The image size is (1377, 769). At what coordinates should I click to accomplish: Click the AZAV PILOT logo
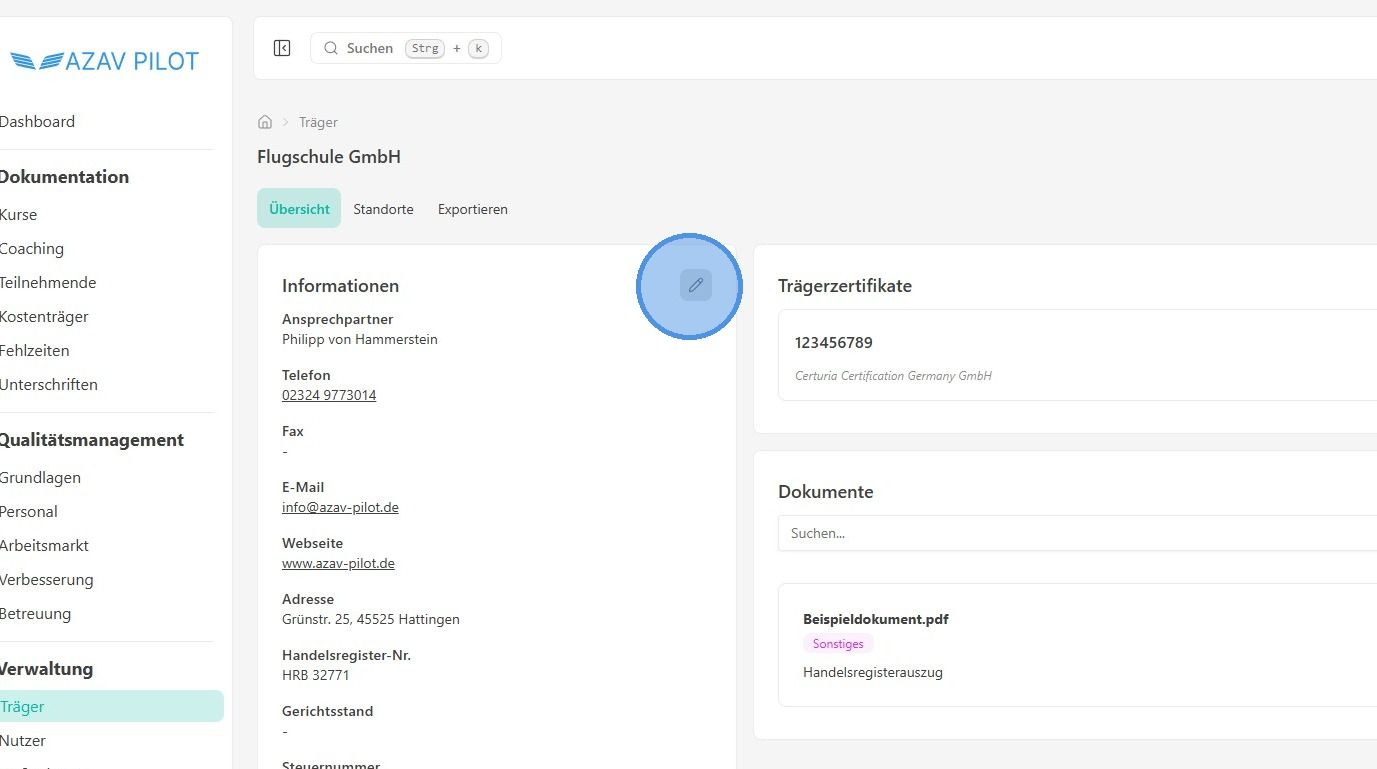[x=105, y=61]
